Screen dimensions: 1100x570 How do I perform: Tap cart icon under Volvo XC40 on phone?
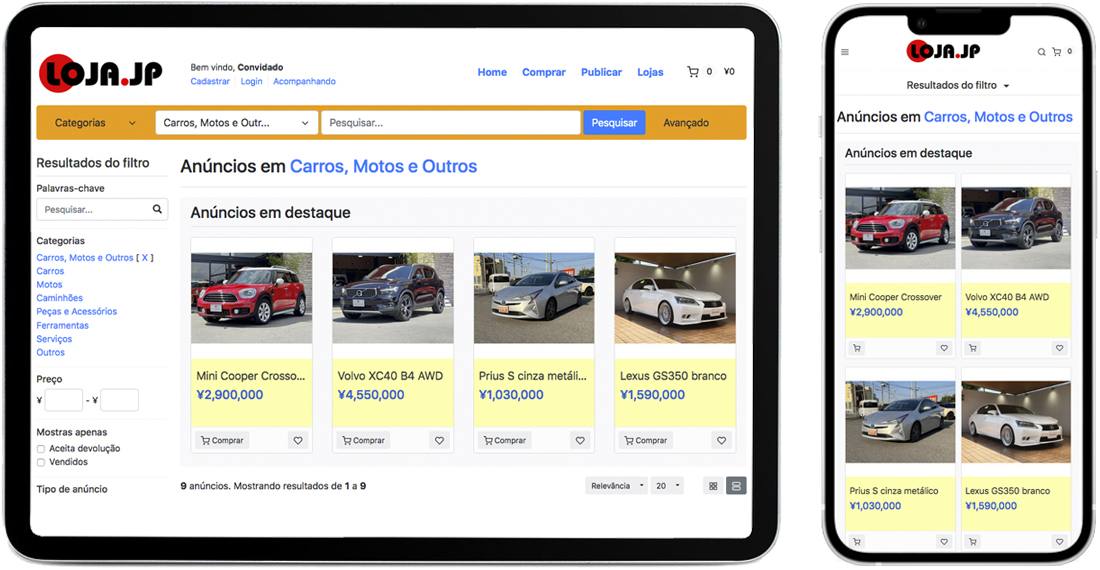972,348
